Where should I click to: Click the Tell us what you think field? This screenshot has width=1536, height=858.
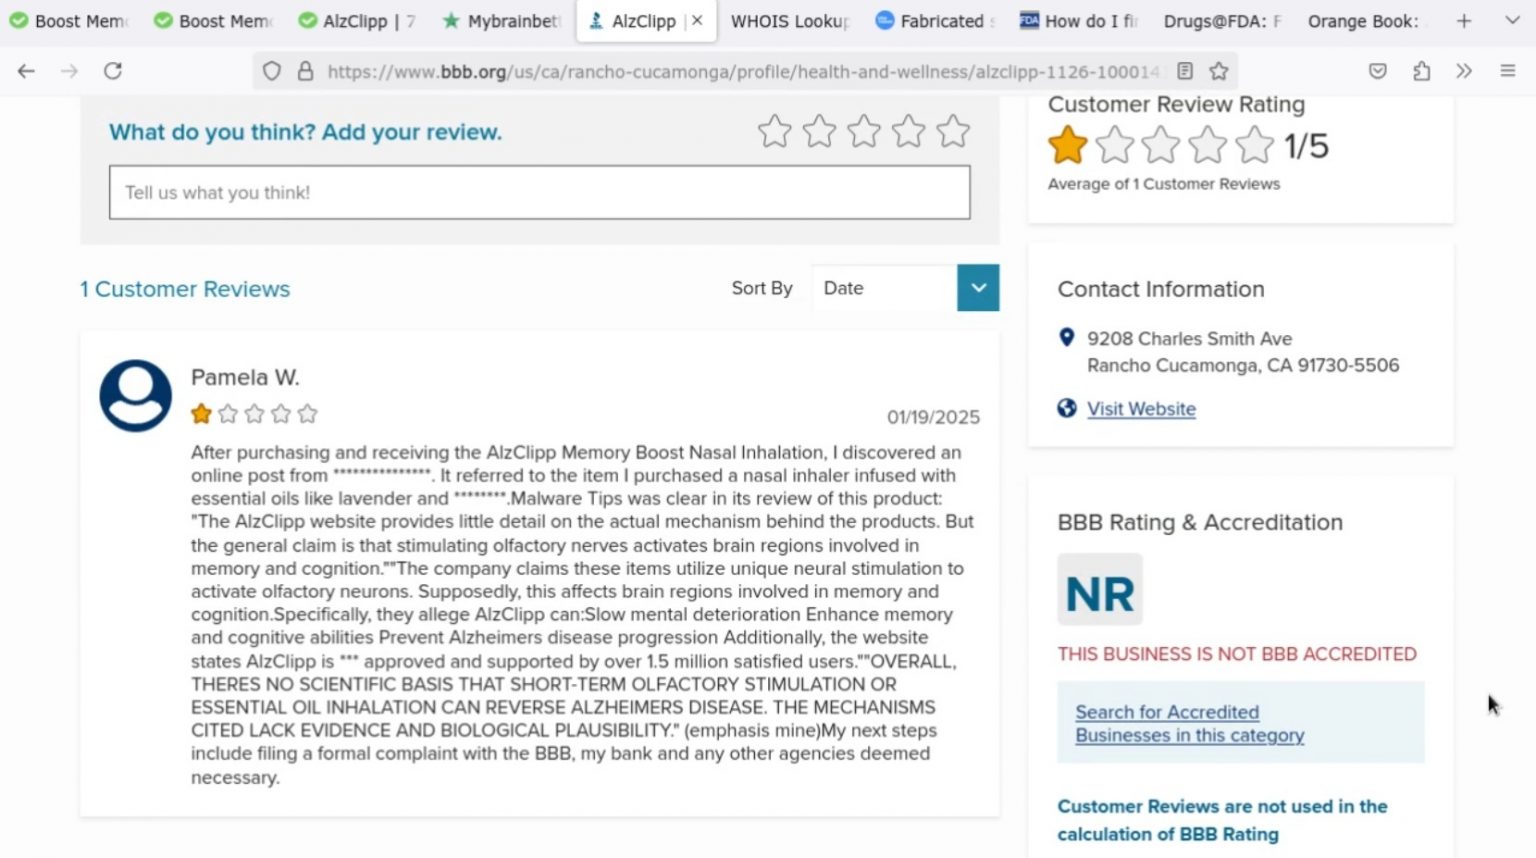540,192
